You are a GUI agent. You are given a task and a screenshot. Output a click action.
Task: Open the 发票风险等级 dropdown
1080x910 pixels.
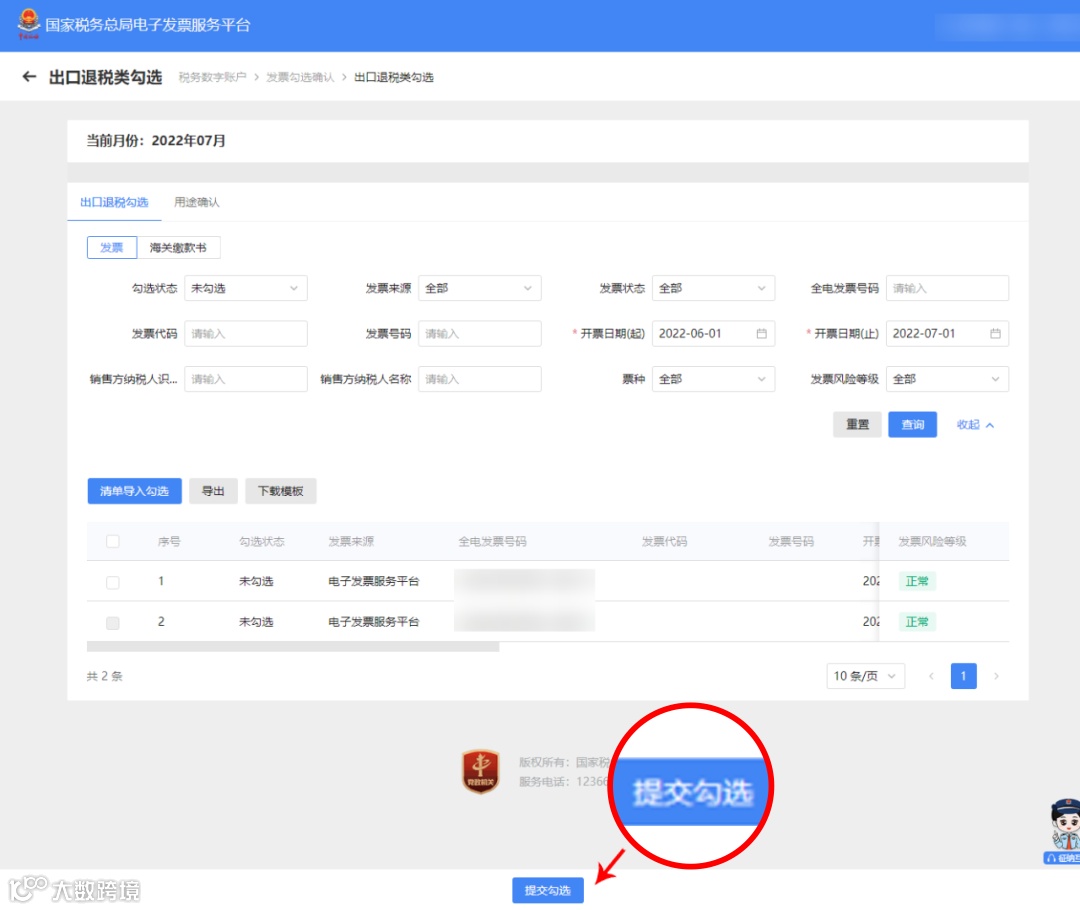(947, 379)
